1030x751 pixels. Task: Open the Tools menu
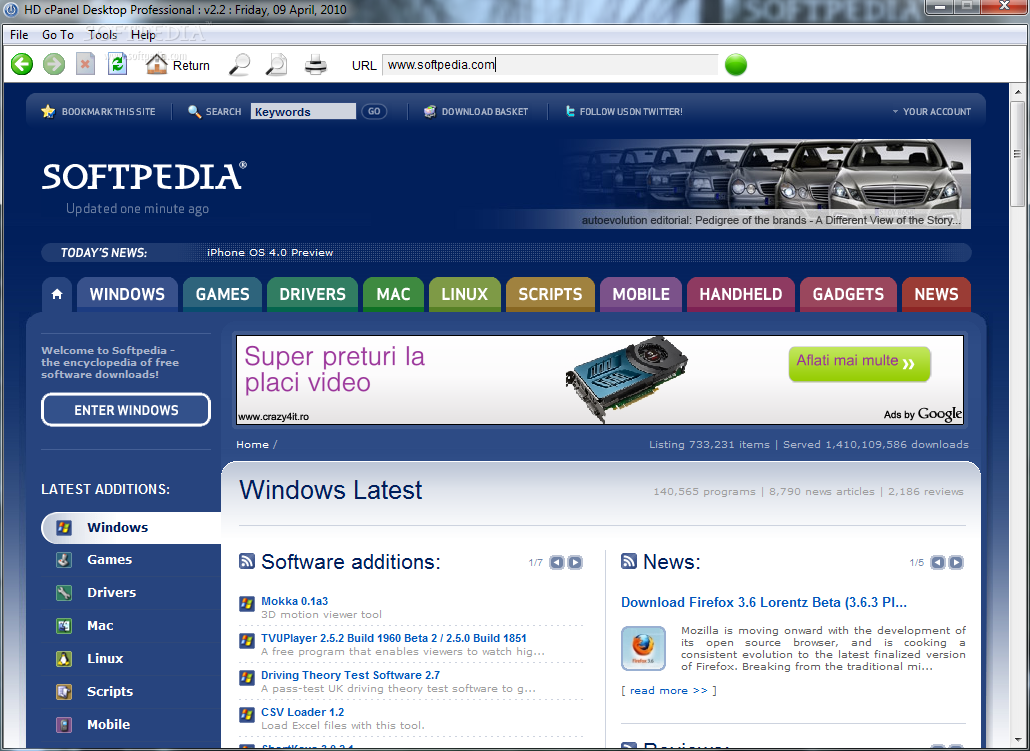(x=102, y=35)
